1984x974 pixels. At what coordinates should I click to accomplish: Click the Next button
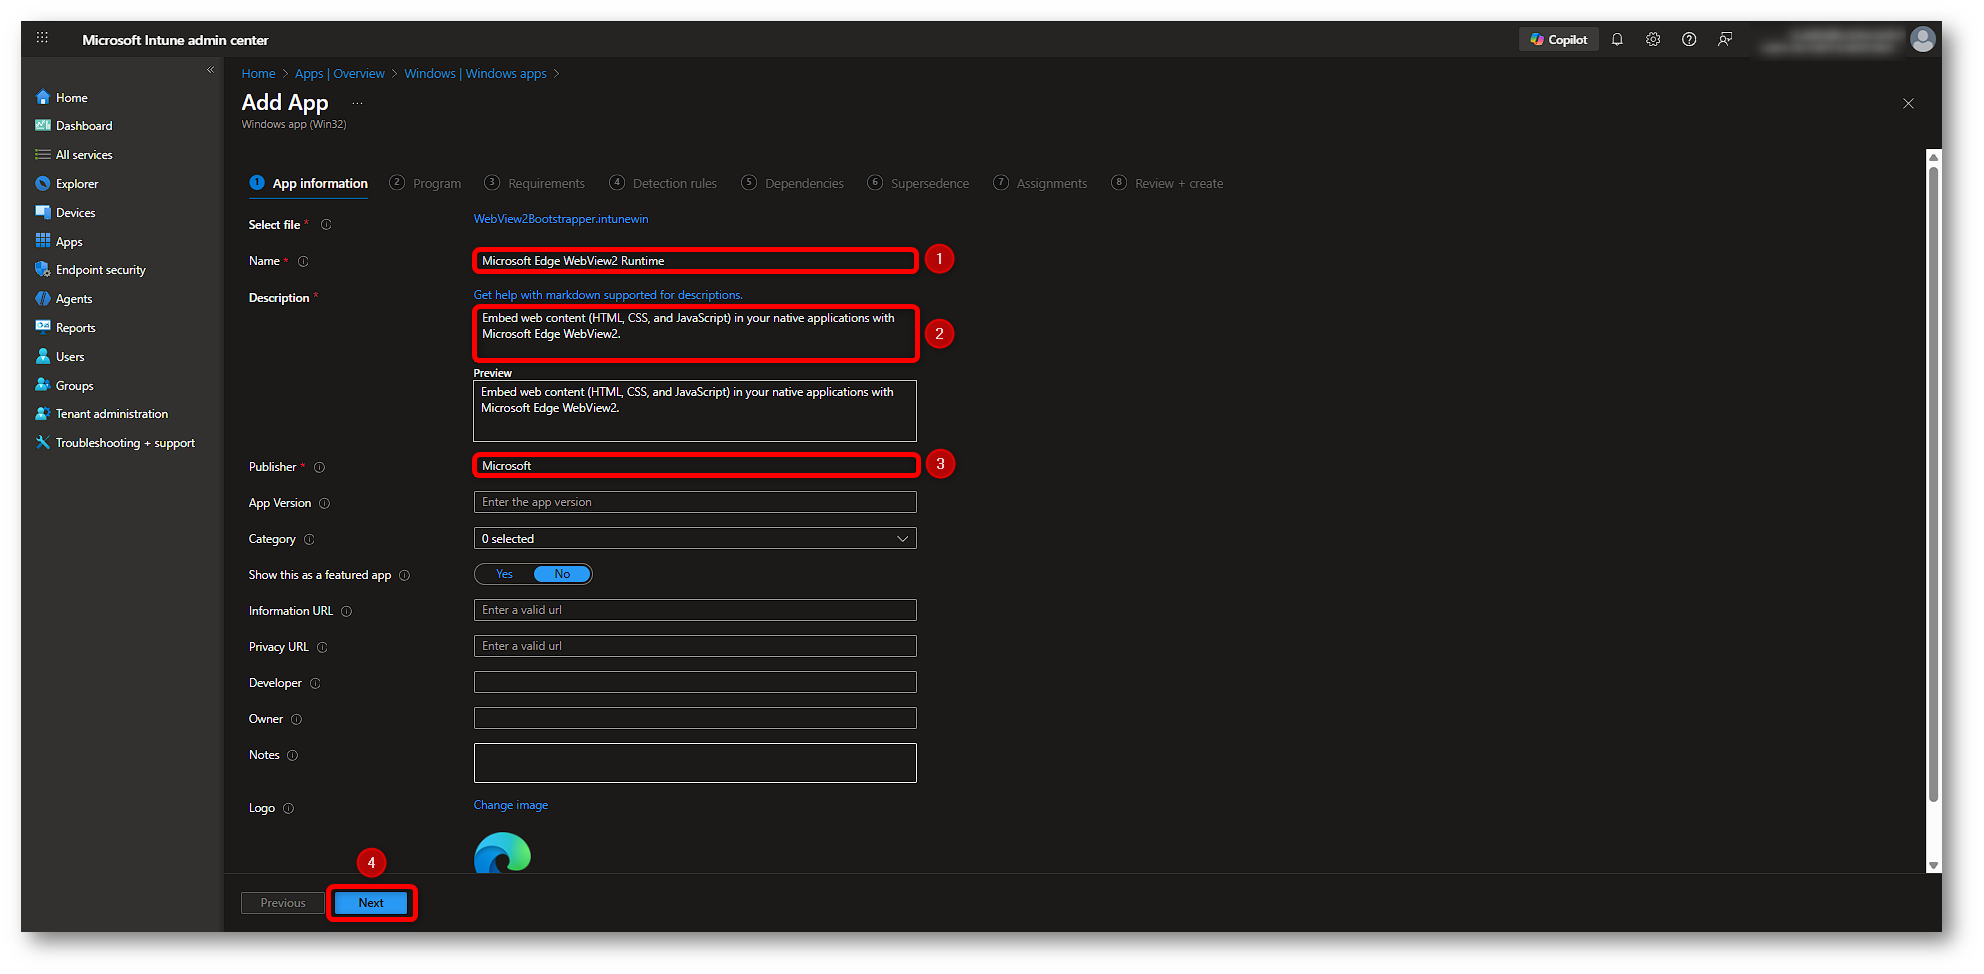click(371, 903)
